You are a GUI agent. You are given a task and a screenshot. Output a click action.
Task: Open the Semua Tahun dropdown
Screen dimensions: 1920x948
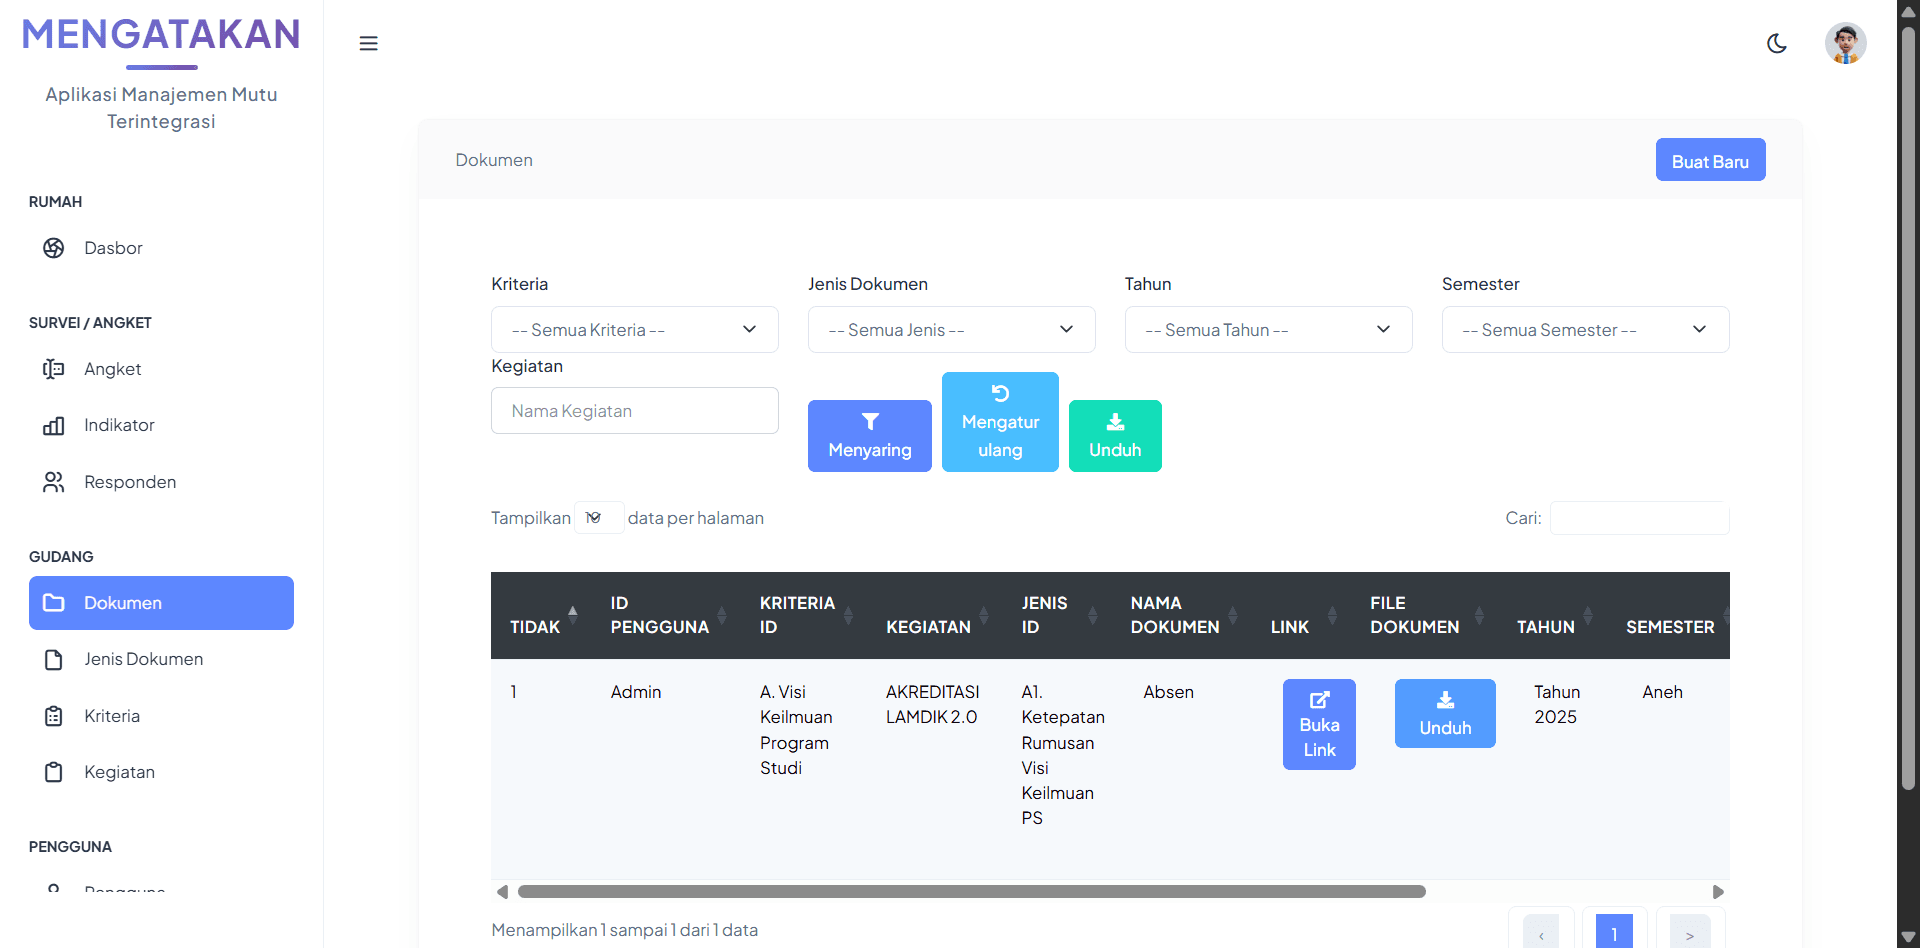(x=1268, y=330)
